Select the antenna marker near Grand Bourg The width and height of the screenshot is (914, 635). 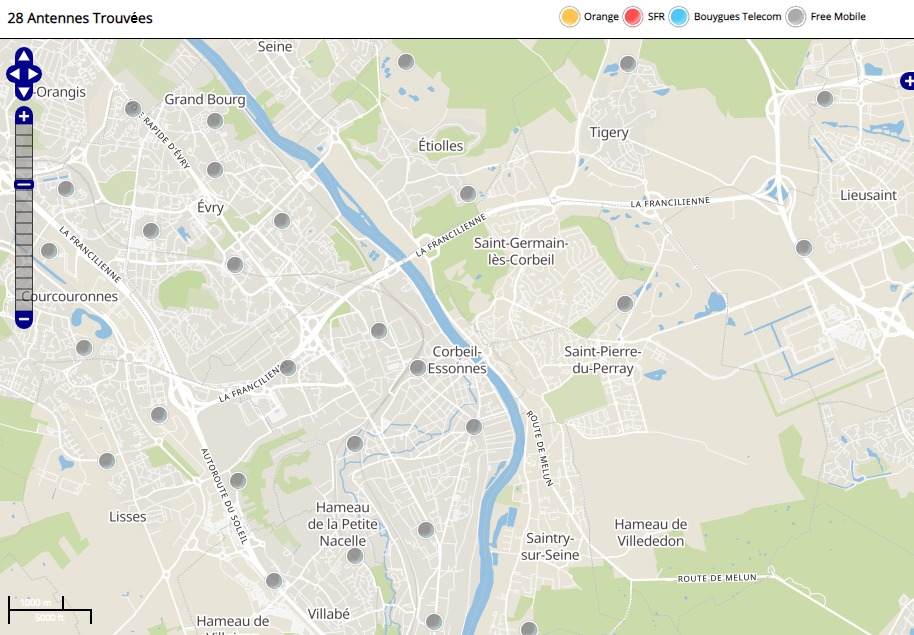[x=214, y=121]
